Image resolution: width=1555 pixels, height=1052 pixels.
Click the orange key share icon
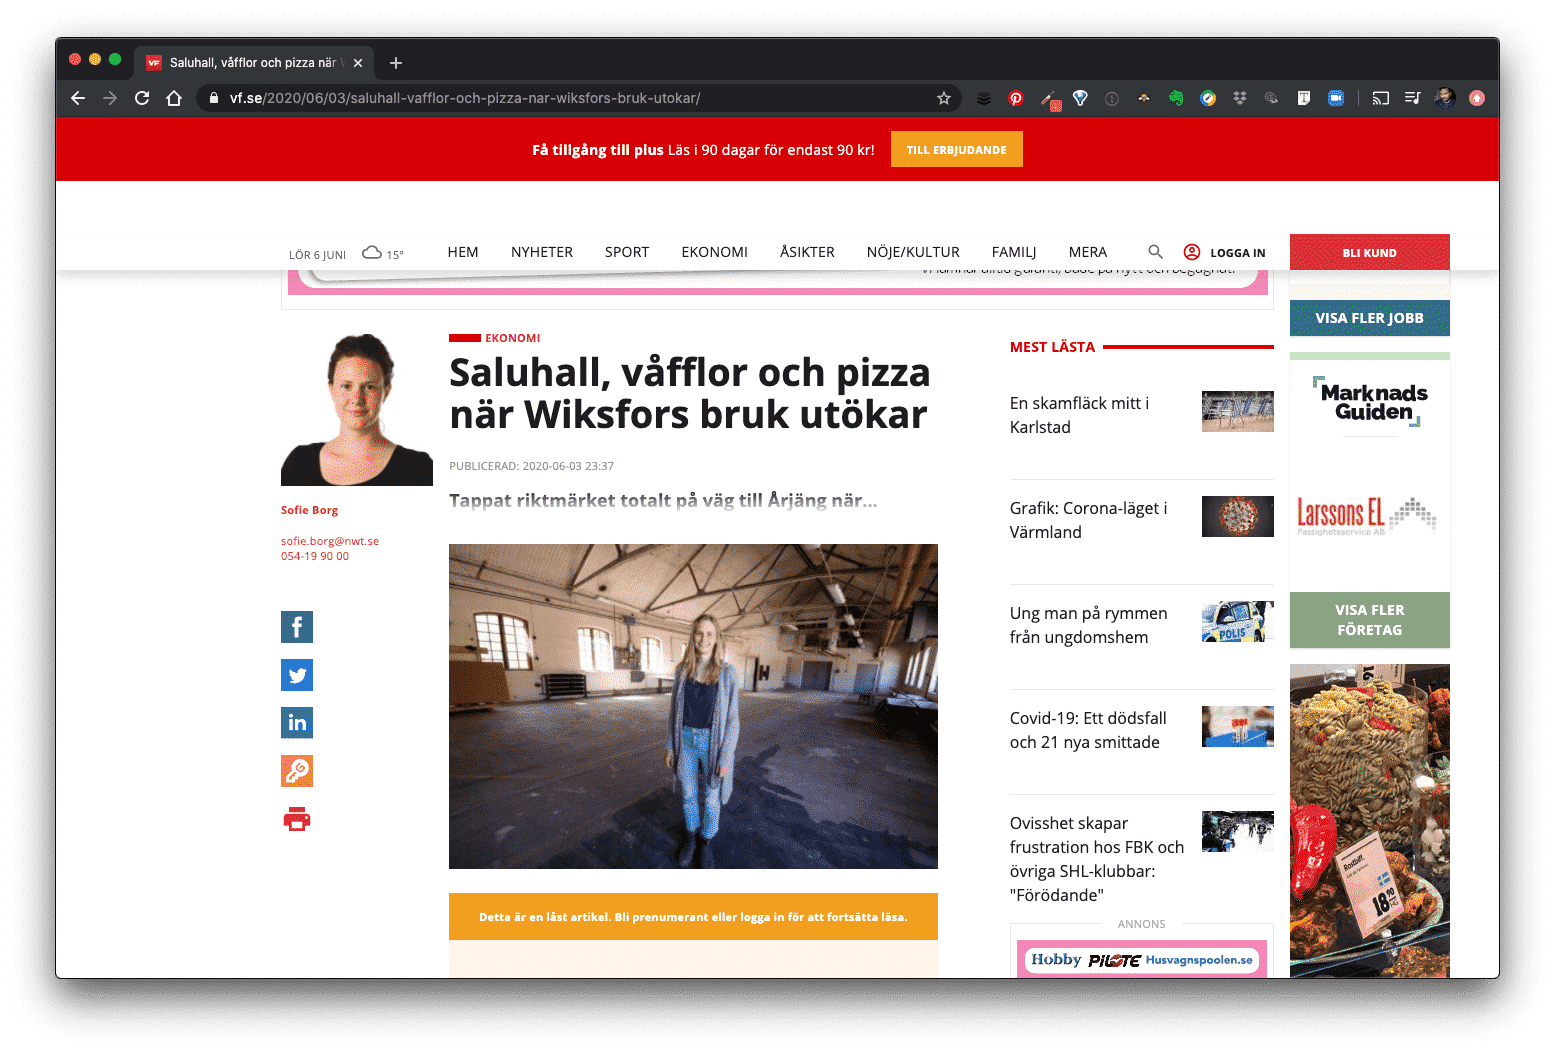297,771
